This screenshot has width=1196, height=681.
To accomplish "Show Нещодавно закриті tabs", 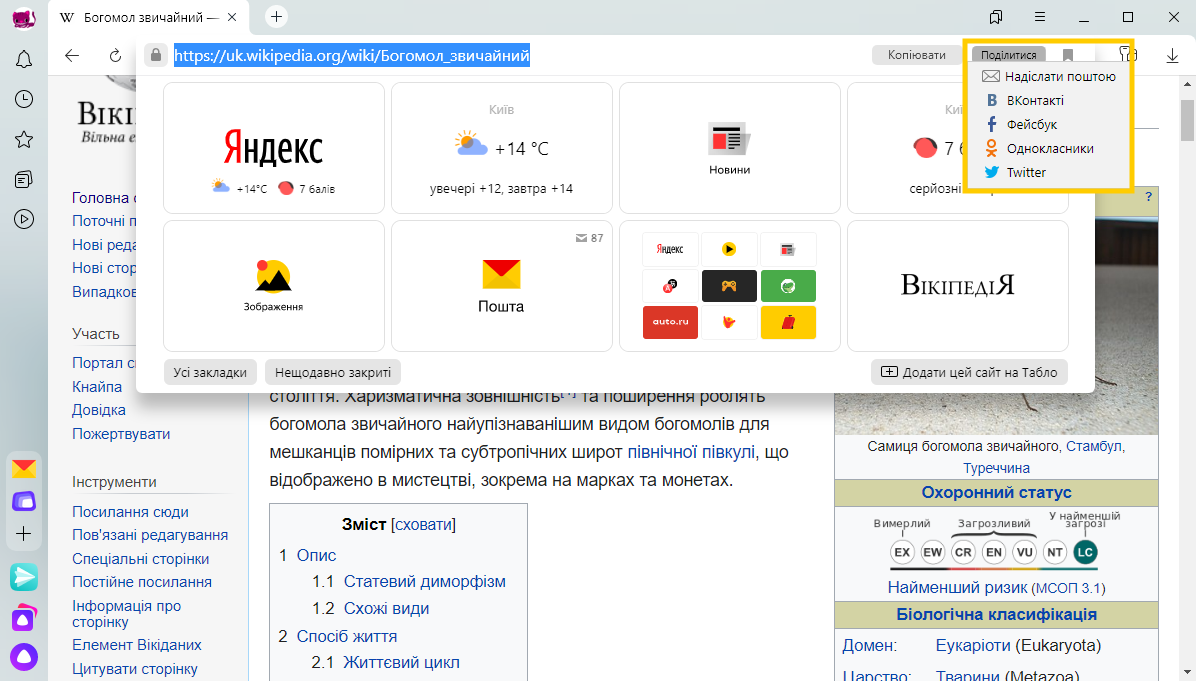I will pyautogui.click(x=333, y=372).
